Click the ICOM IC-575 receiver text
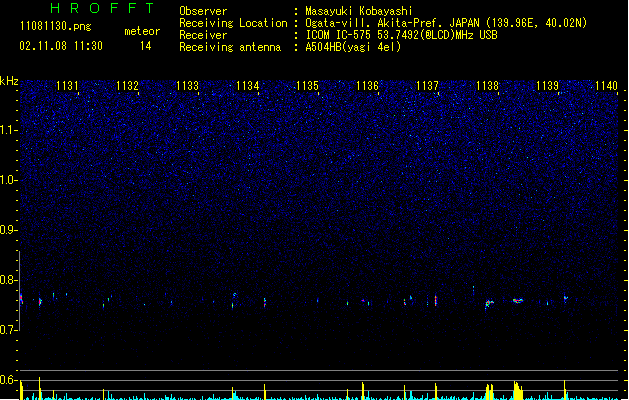 (x=402, y=35)
